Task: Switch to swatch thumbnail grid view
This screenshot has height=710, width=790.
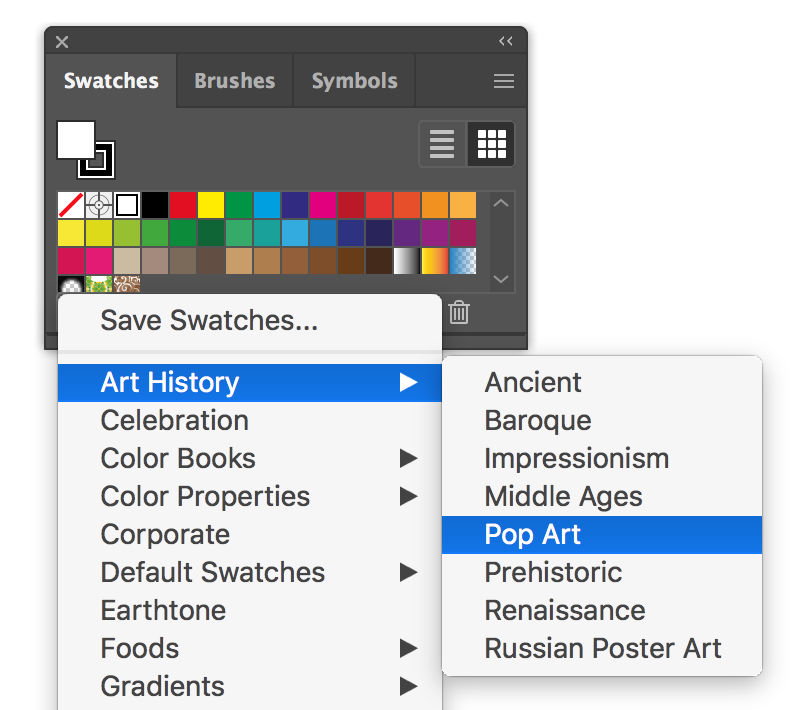Action: pos(492,144)
